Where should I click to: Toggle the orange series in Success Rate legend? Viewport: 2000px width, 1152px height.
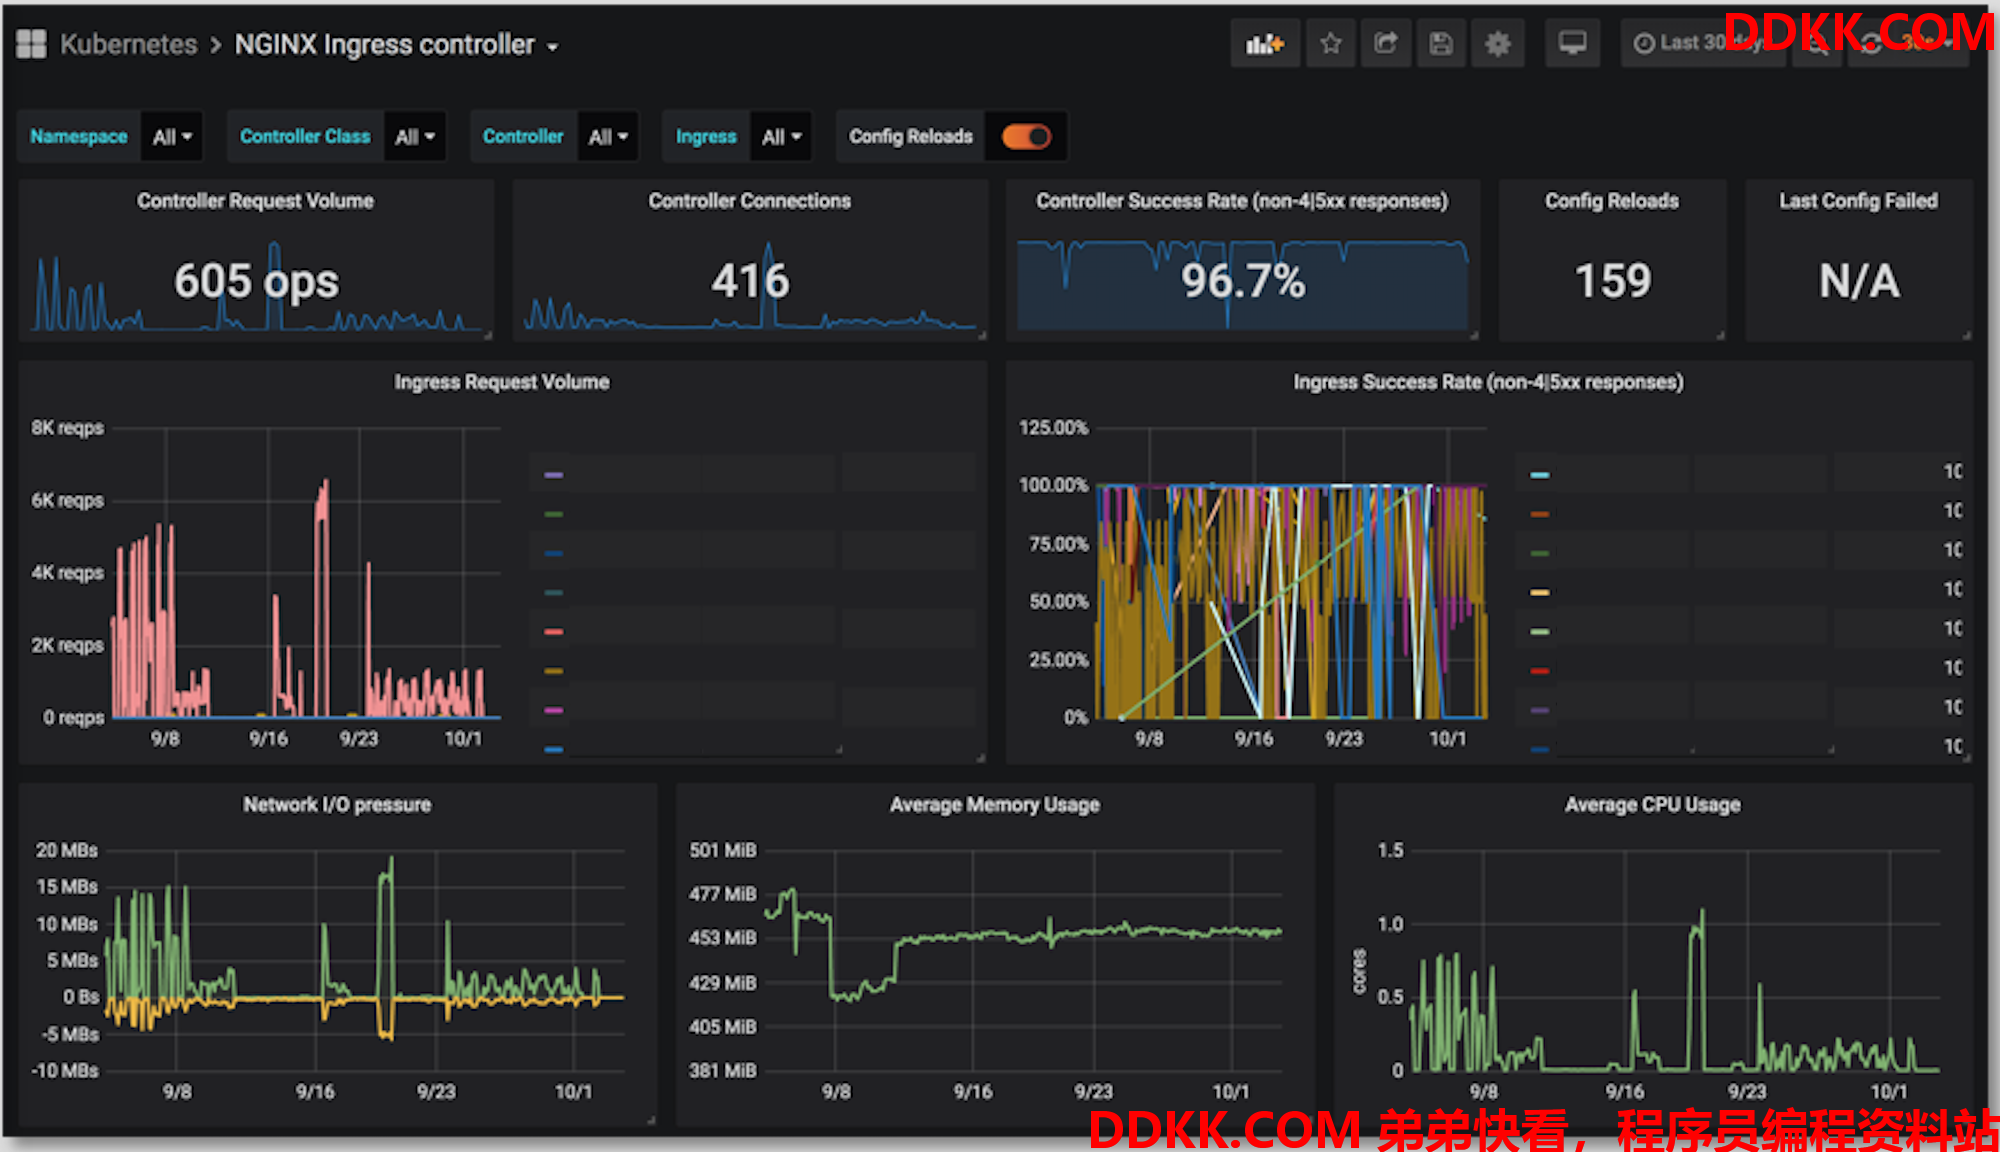click(x=1540, y=514)
